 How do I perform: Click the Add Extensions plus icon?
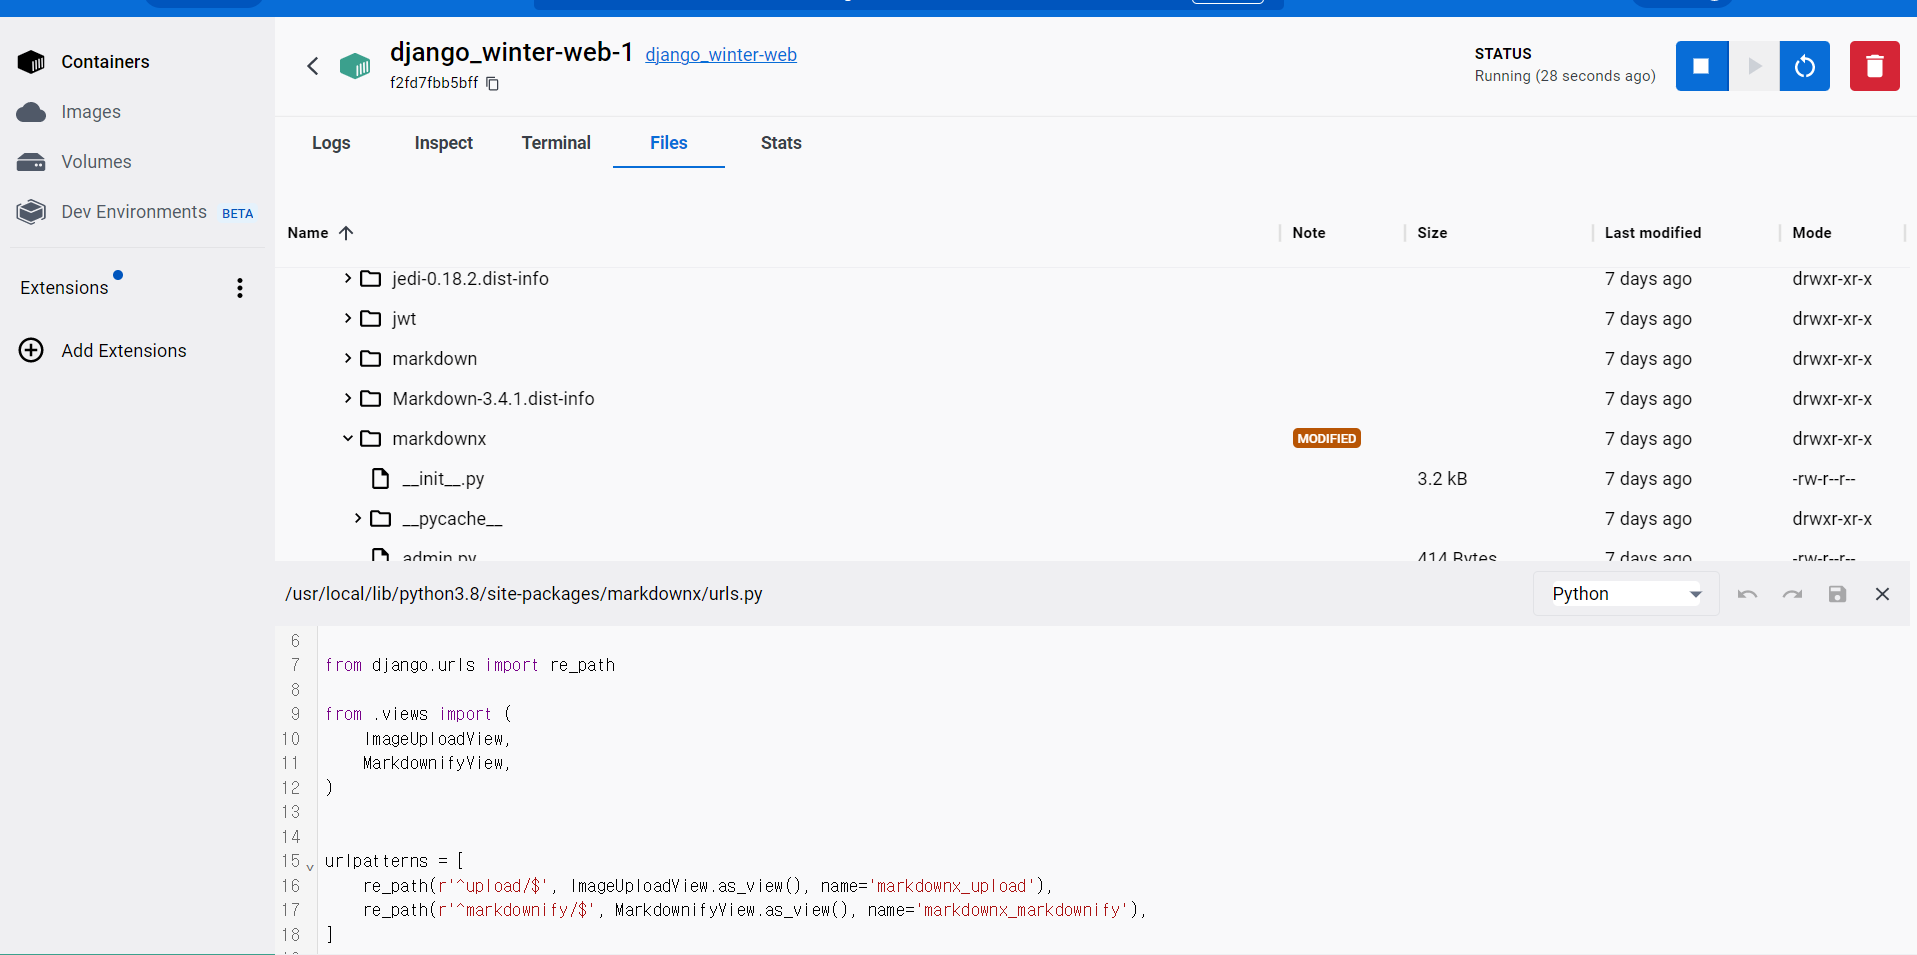coord(31,350)
